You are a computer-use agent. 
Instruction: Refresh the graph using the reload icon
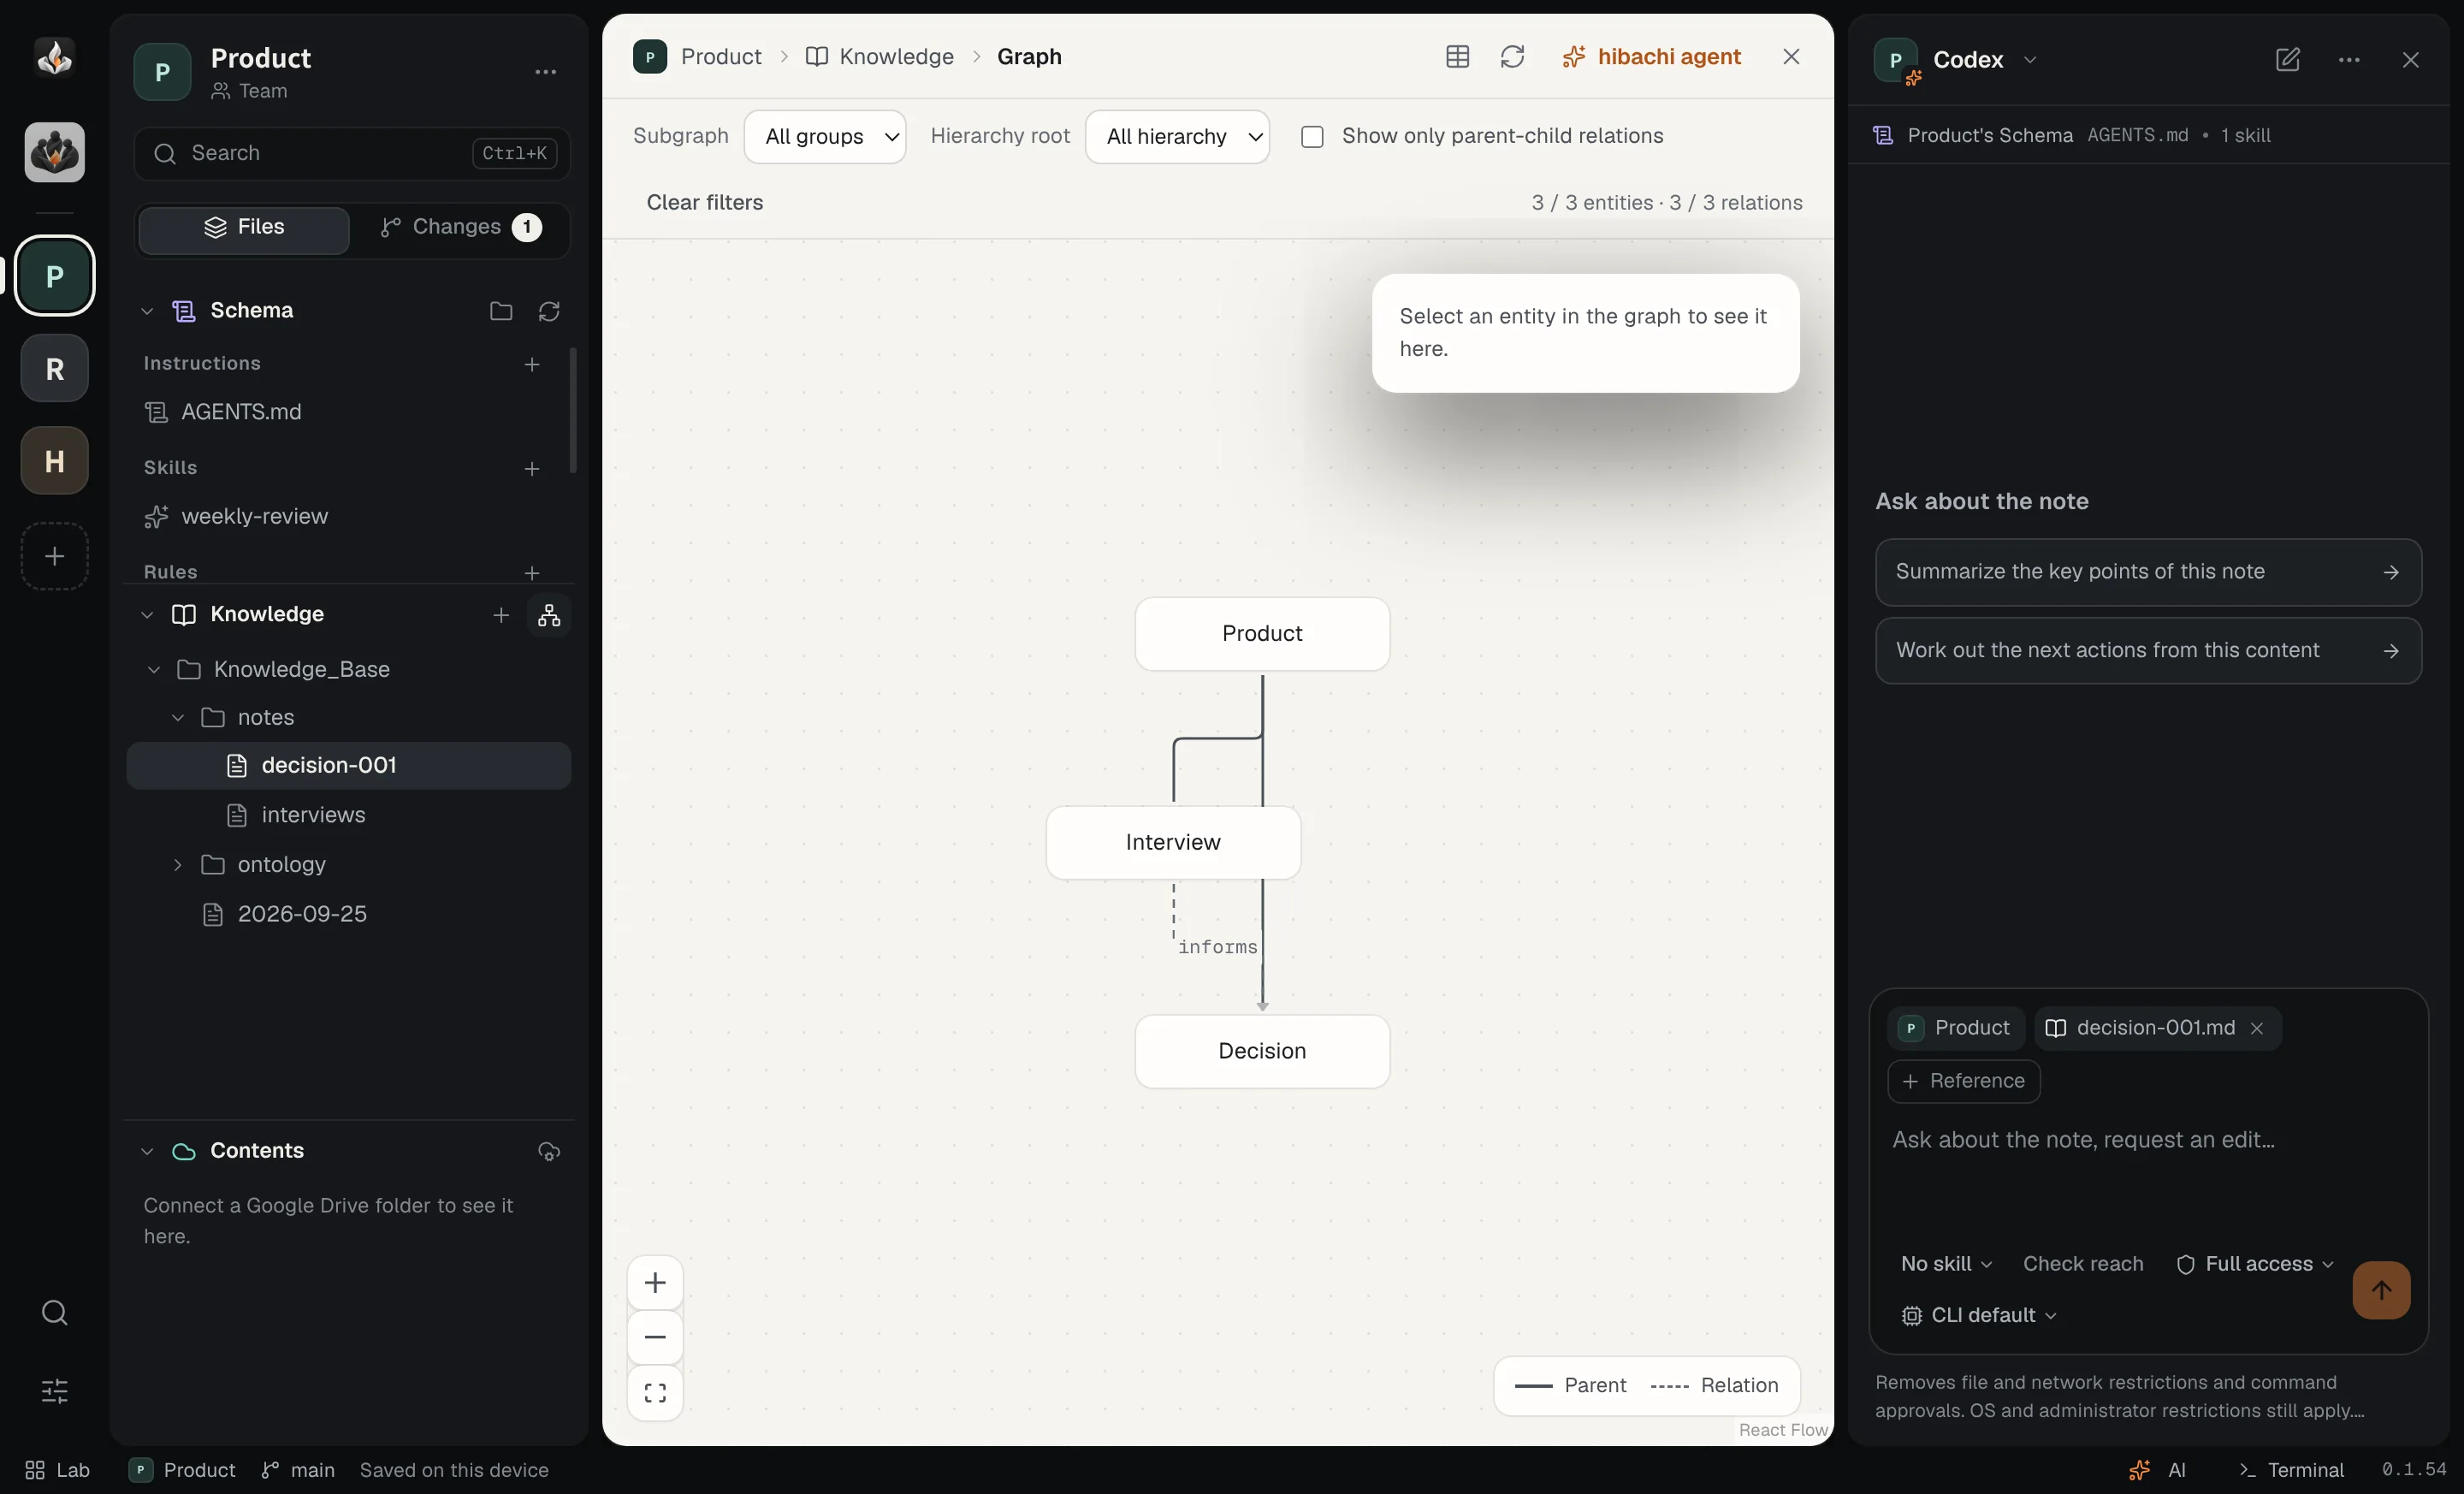click(1512, 57)
